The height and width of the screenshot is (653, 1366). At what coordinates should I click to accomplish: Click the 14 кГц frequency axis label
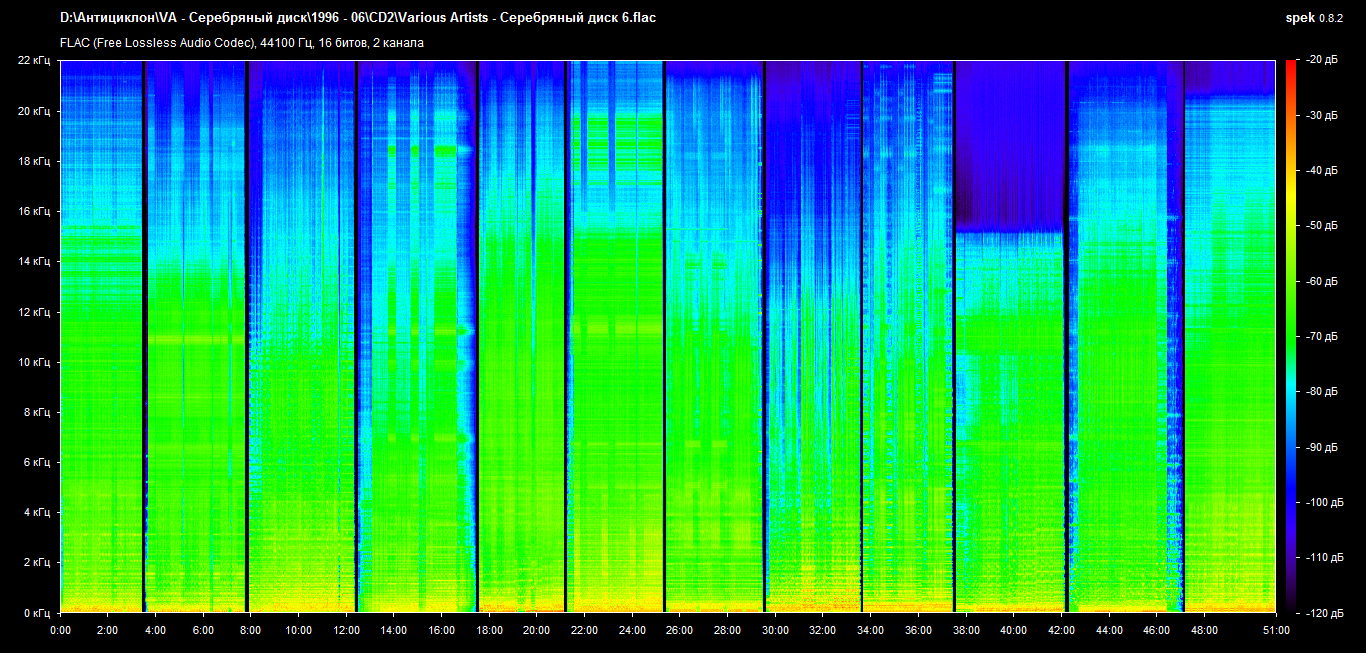(x=35, y=261)
